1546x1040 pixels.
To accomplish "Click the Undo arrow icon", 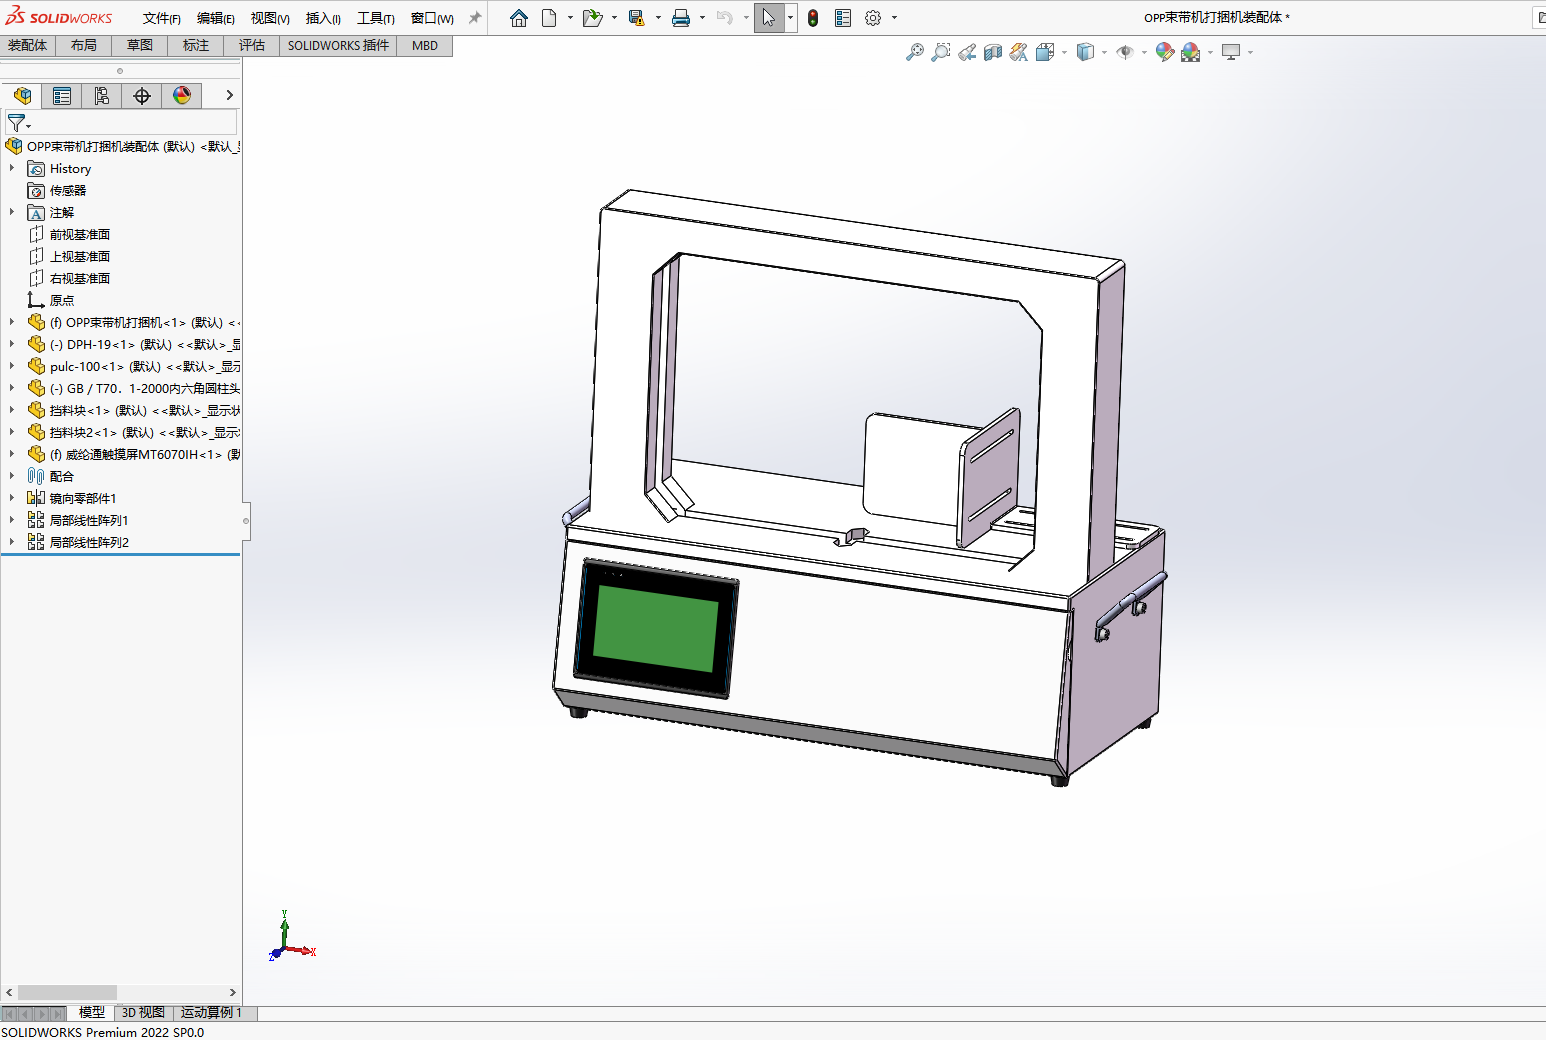I will 725,18.
